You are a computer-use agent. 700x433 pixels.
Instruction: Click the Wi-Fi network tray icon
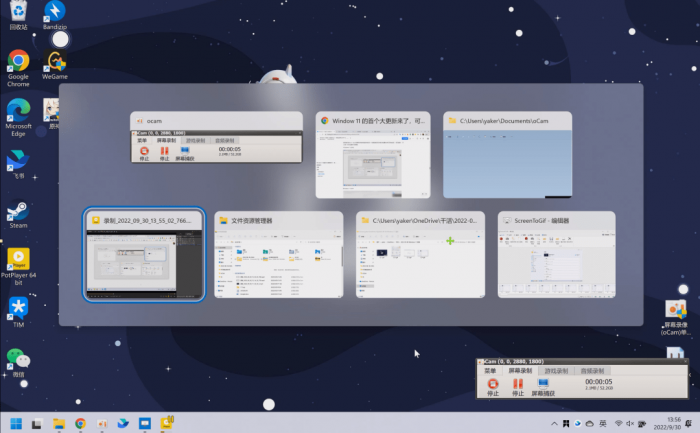click(x=619, y=423)
